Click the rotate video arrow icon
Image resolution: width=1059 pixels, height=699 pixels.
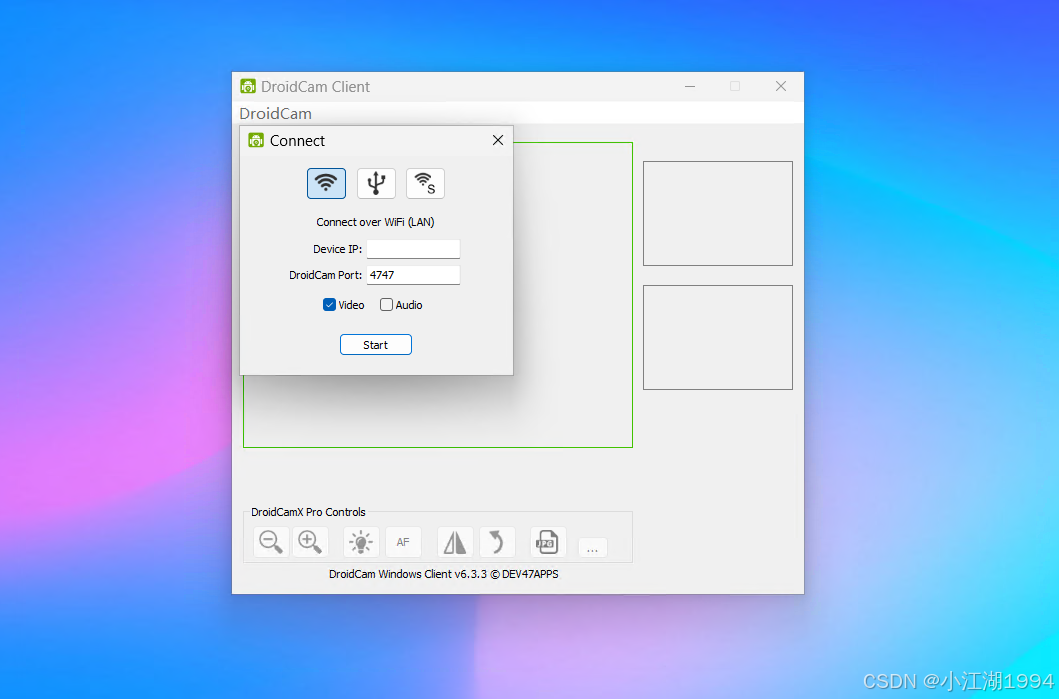pyautogui.click(x=497, y=542)
